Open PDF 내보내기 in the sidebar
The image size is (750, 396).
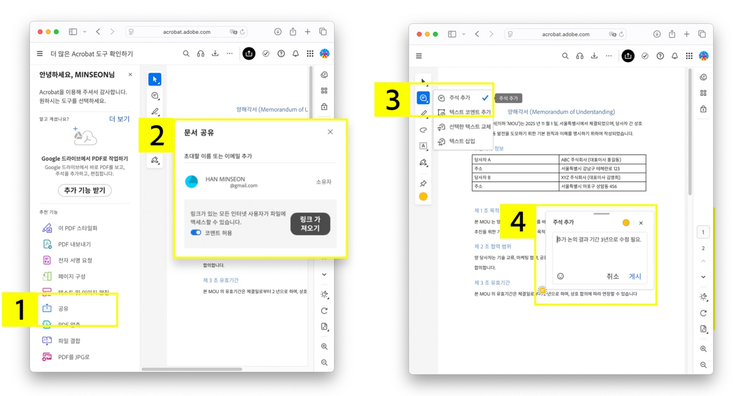[x=74, y=244]
